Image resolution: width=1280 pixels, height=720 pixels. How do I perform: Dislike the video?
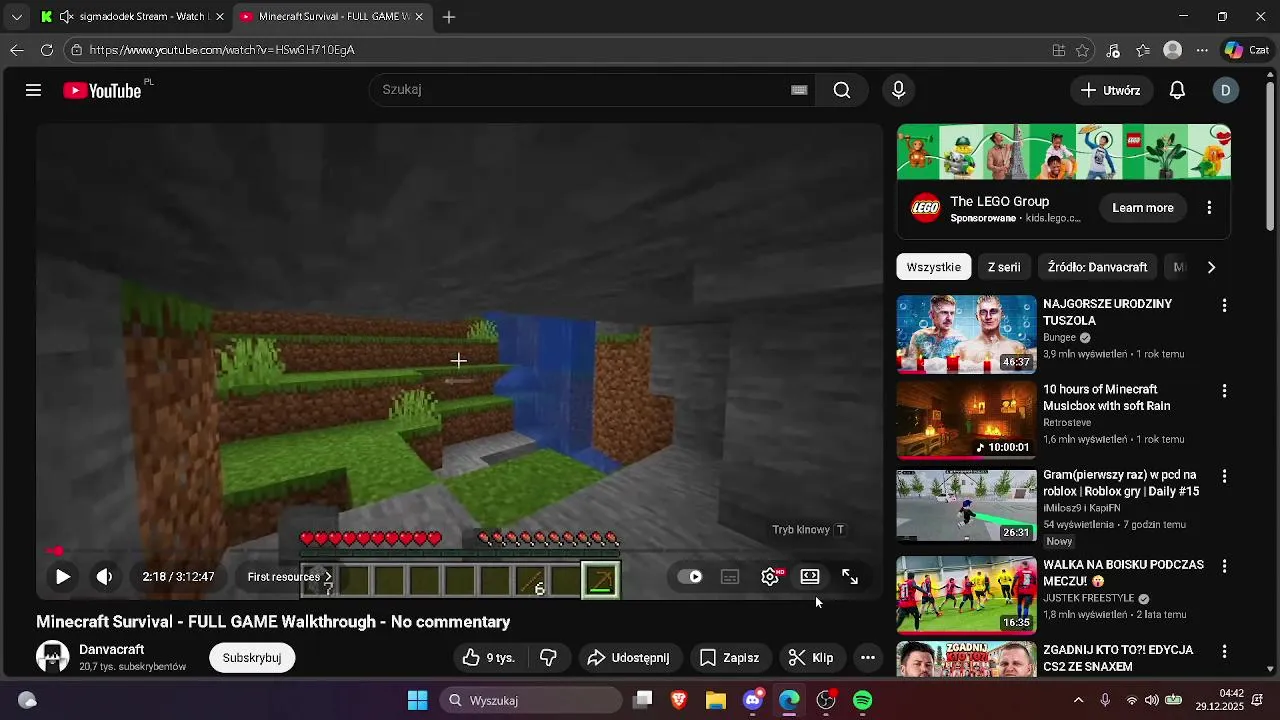(x=548, y=658)
